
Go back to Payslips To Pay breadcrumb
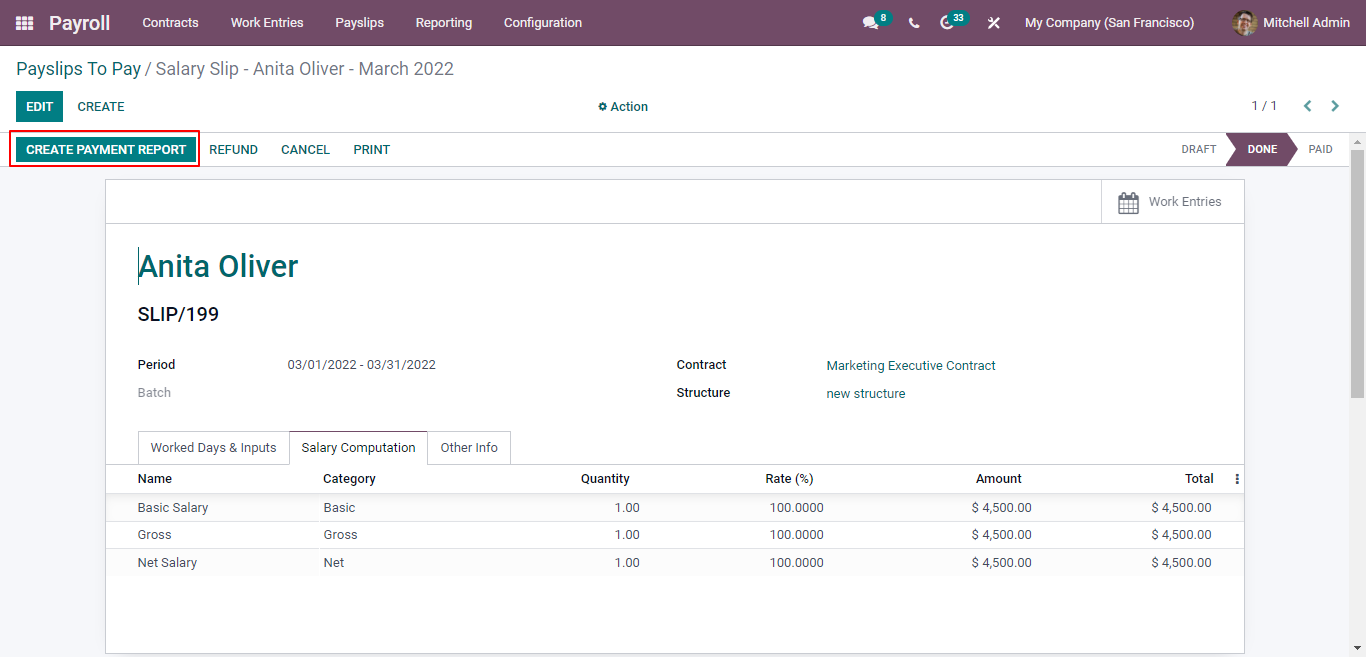click(78, 69)
